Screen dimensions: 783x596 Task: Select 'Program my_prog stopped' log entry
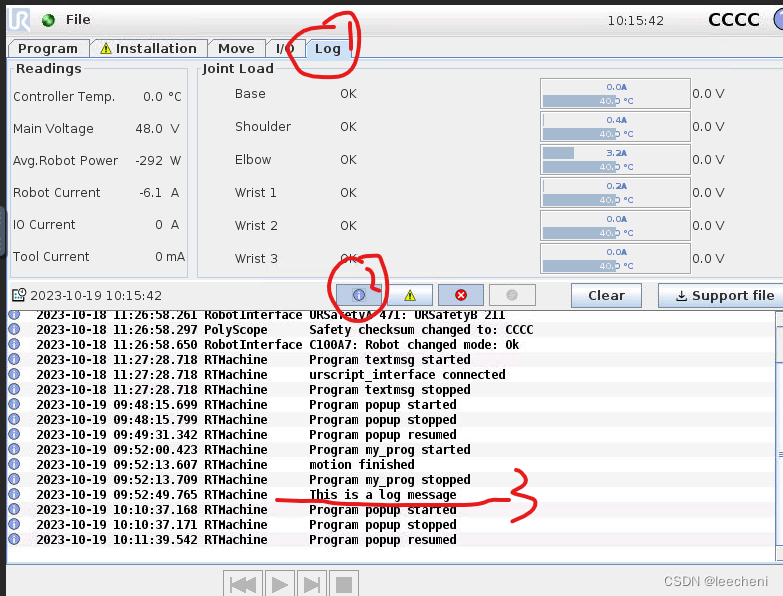point(391,480)
